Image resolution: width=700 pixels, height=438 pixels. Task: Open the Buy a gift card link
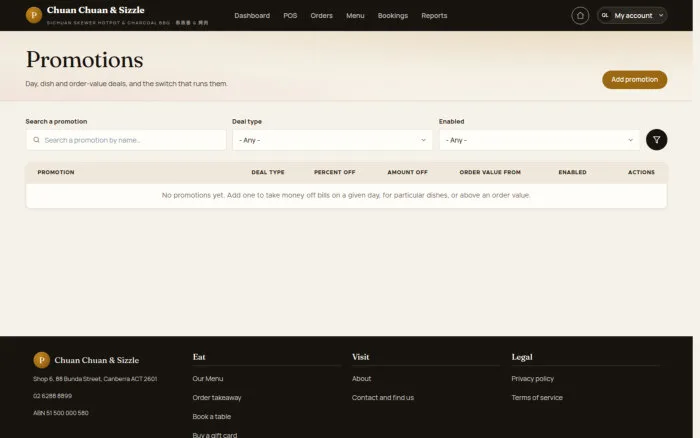click(215, 434)
